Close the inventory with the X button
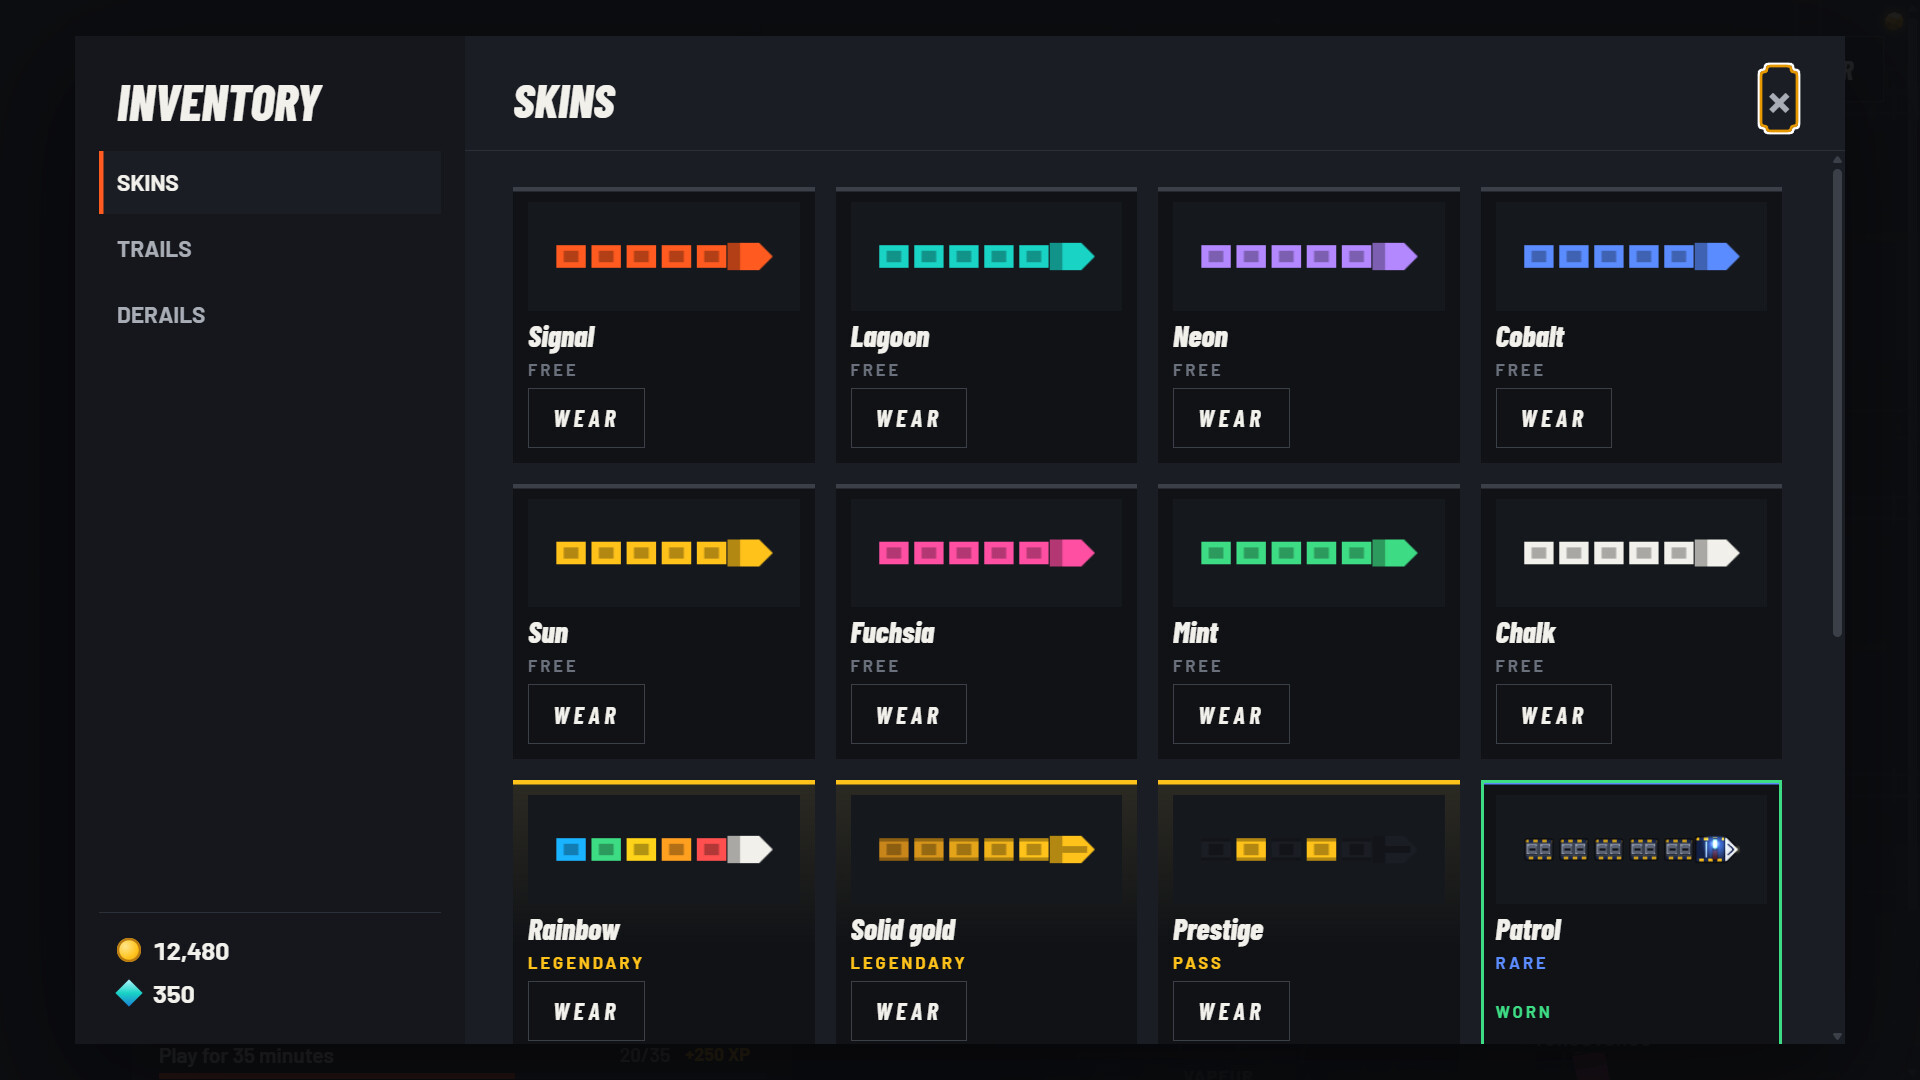The image size is (1920, 1080). (x=1778, y=99)
